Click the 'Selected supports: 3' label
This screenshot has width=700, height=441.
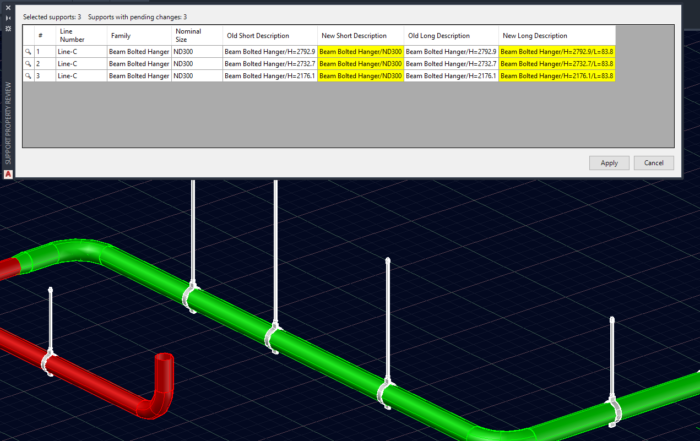(x=52, y=17)
